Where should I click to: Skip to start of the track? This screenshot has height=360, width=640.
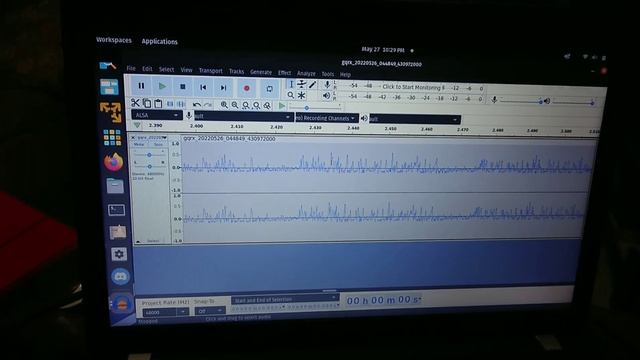pos(203,87)
